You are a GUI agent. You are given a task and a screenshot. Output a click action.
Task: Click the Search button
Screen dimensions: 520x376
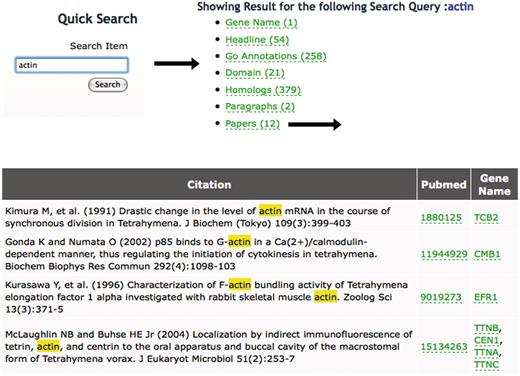tap(108, 85)
